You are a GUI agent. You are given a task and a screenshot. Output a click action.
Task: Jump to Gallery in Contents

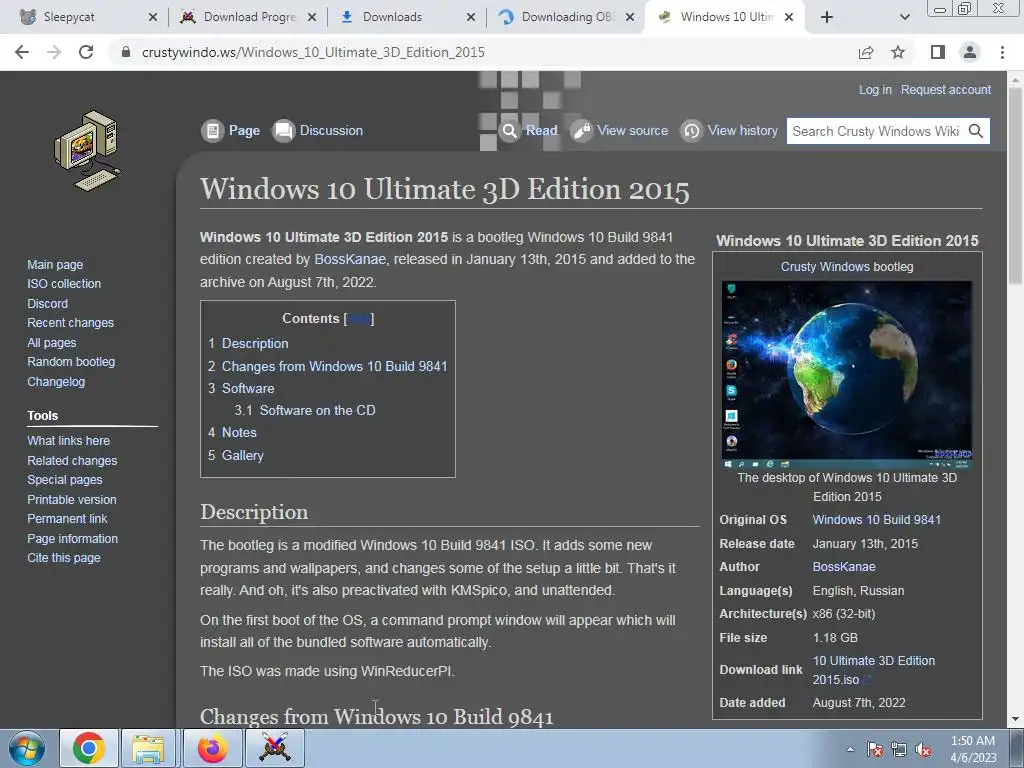(x=242, y=455)
